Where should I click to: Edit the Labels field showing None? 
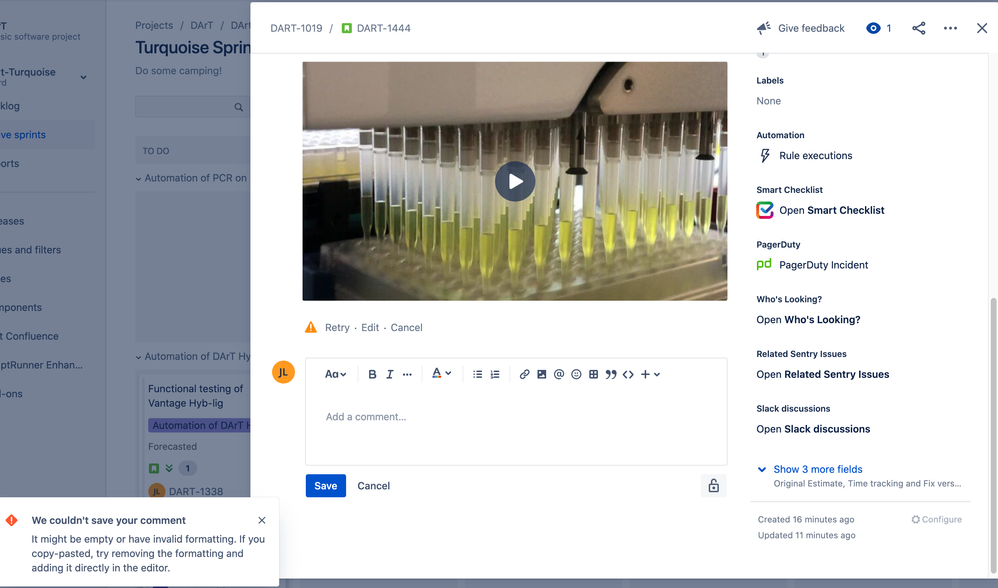(768, 101)
